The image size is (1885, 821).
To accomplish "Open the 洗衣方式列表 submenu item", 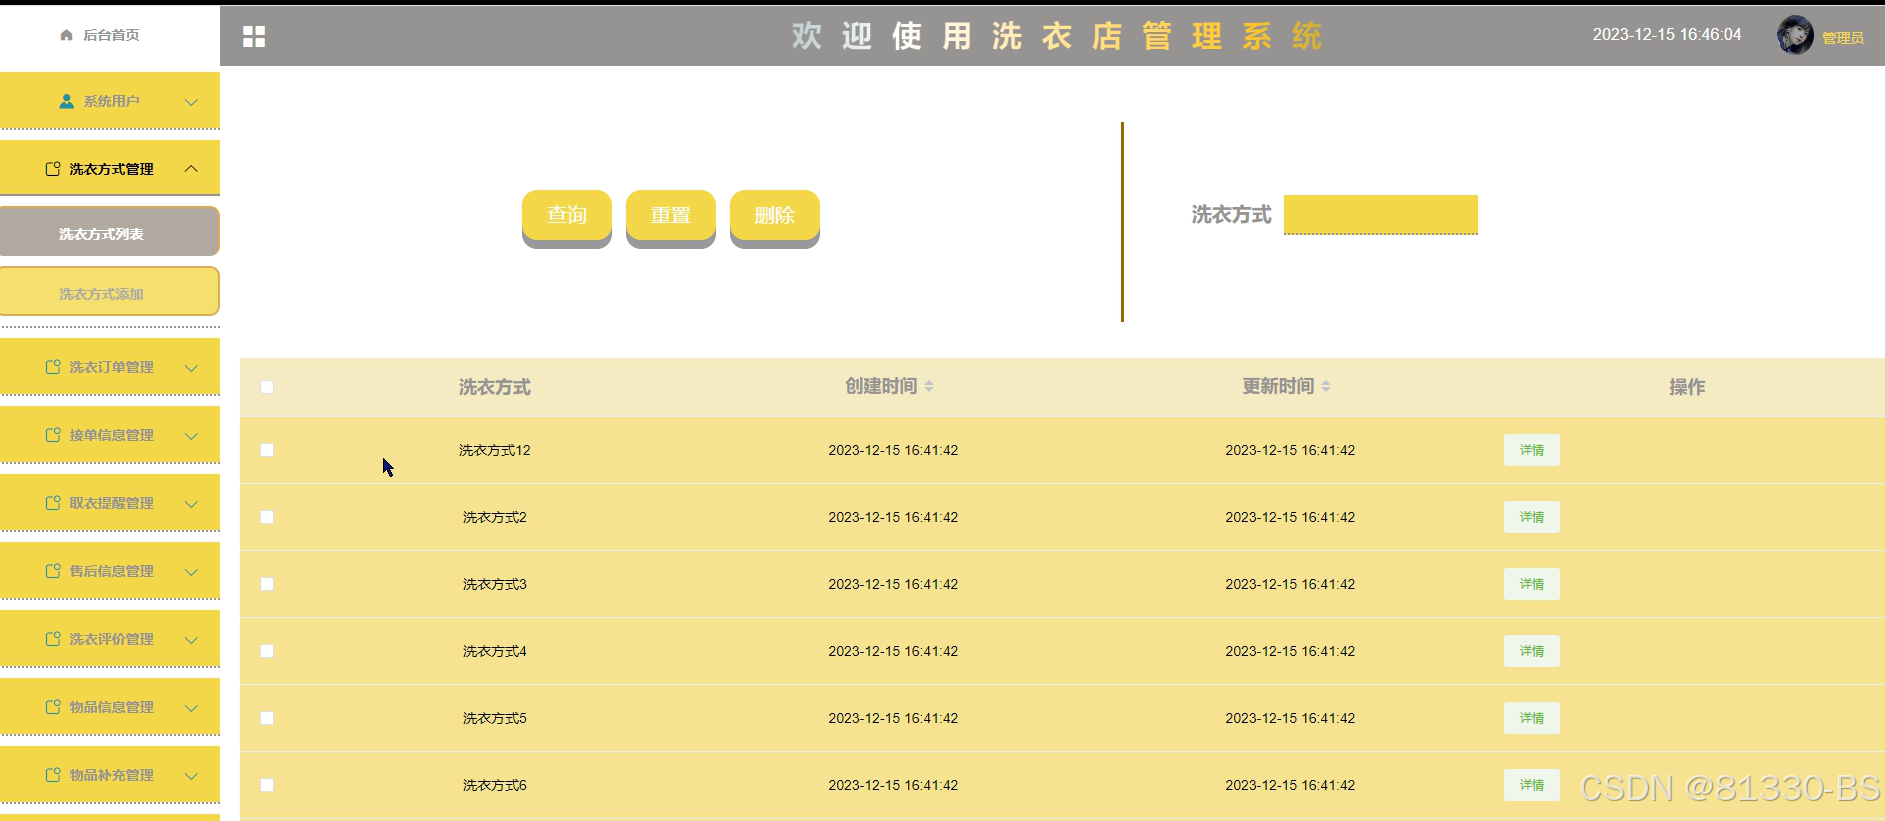I will coord(109,232).
